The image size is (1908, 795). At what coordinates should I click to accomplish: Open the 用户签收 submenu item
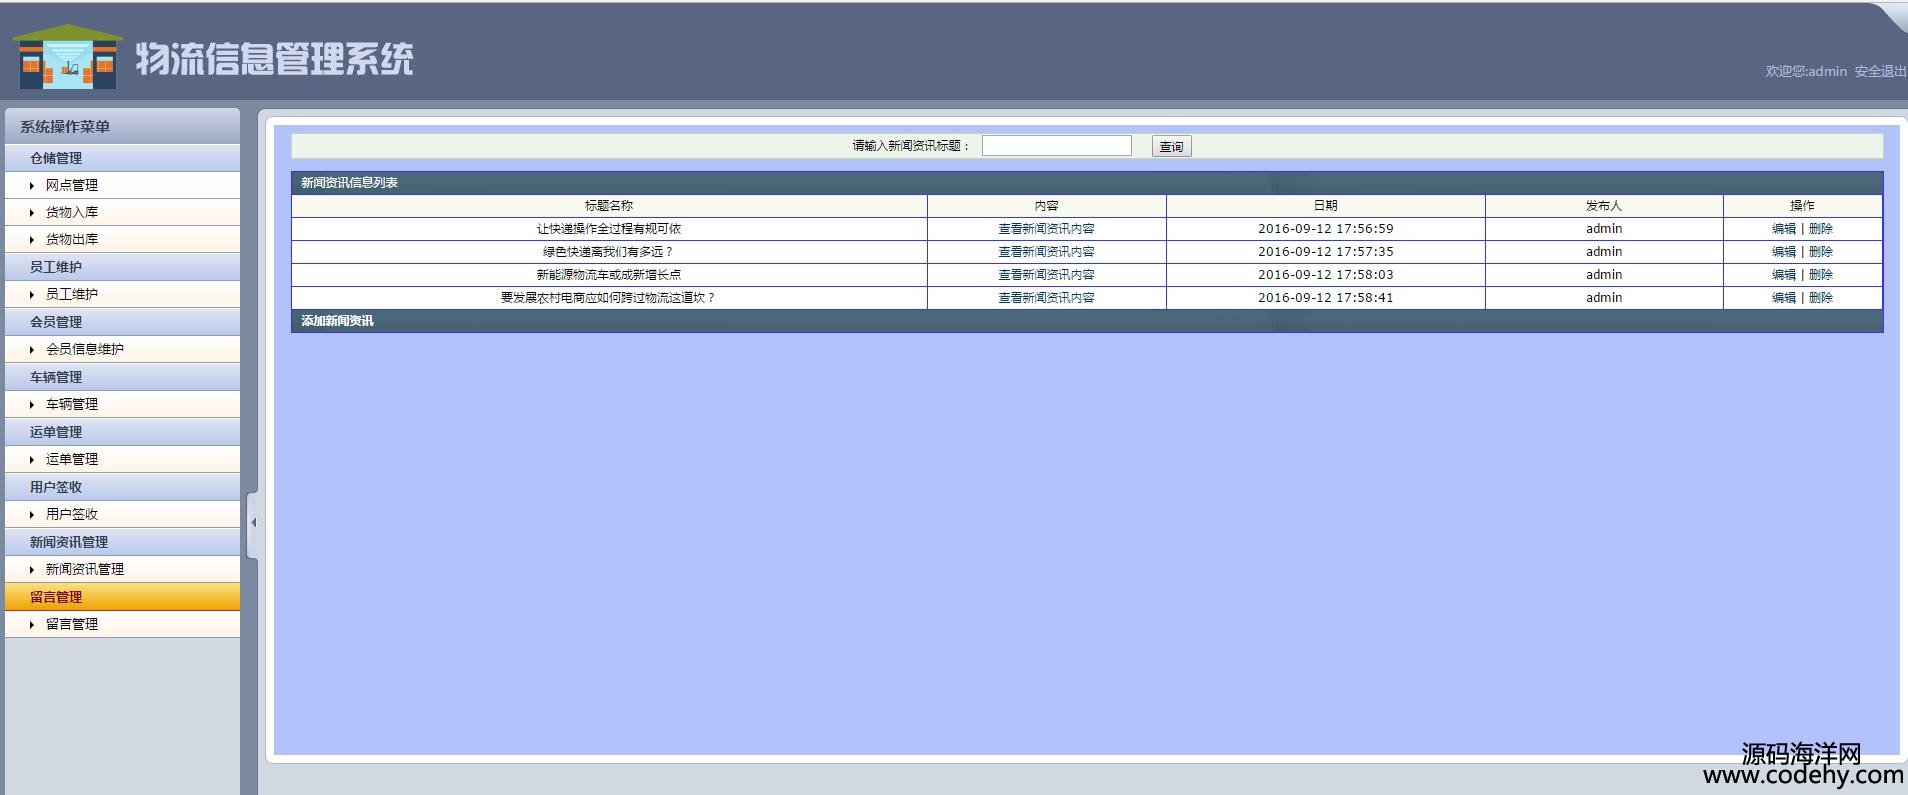pos(72,514)
